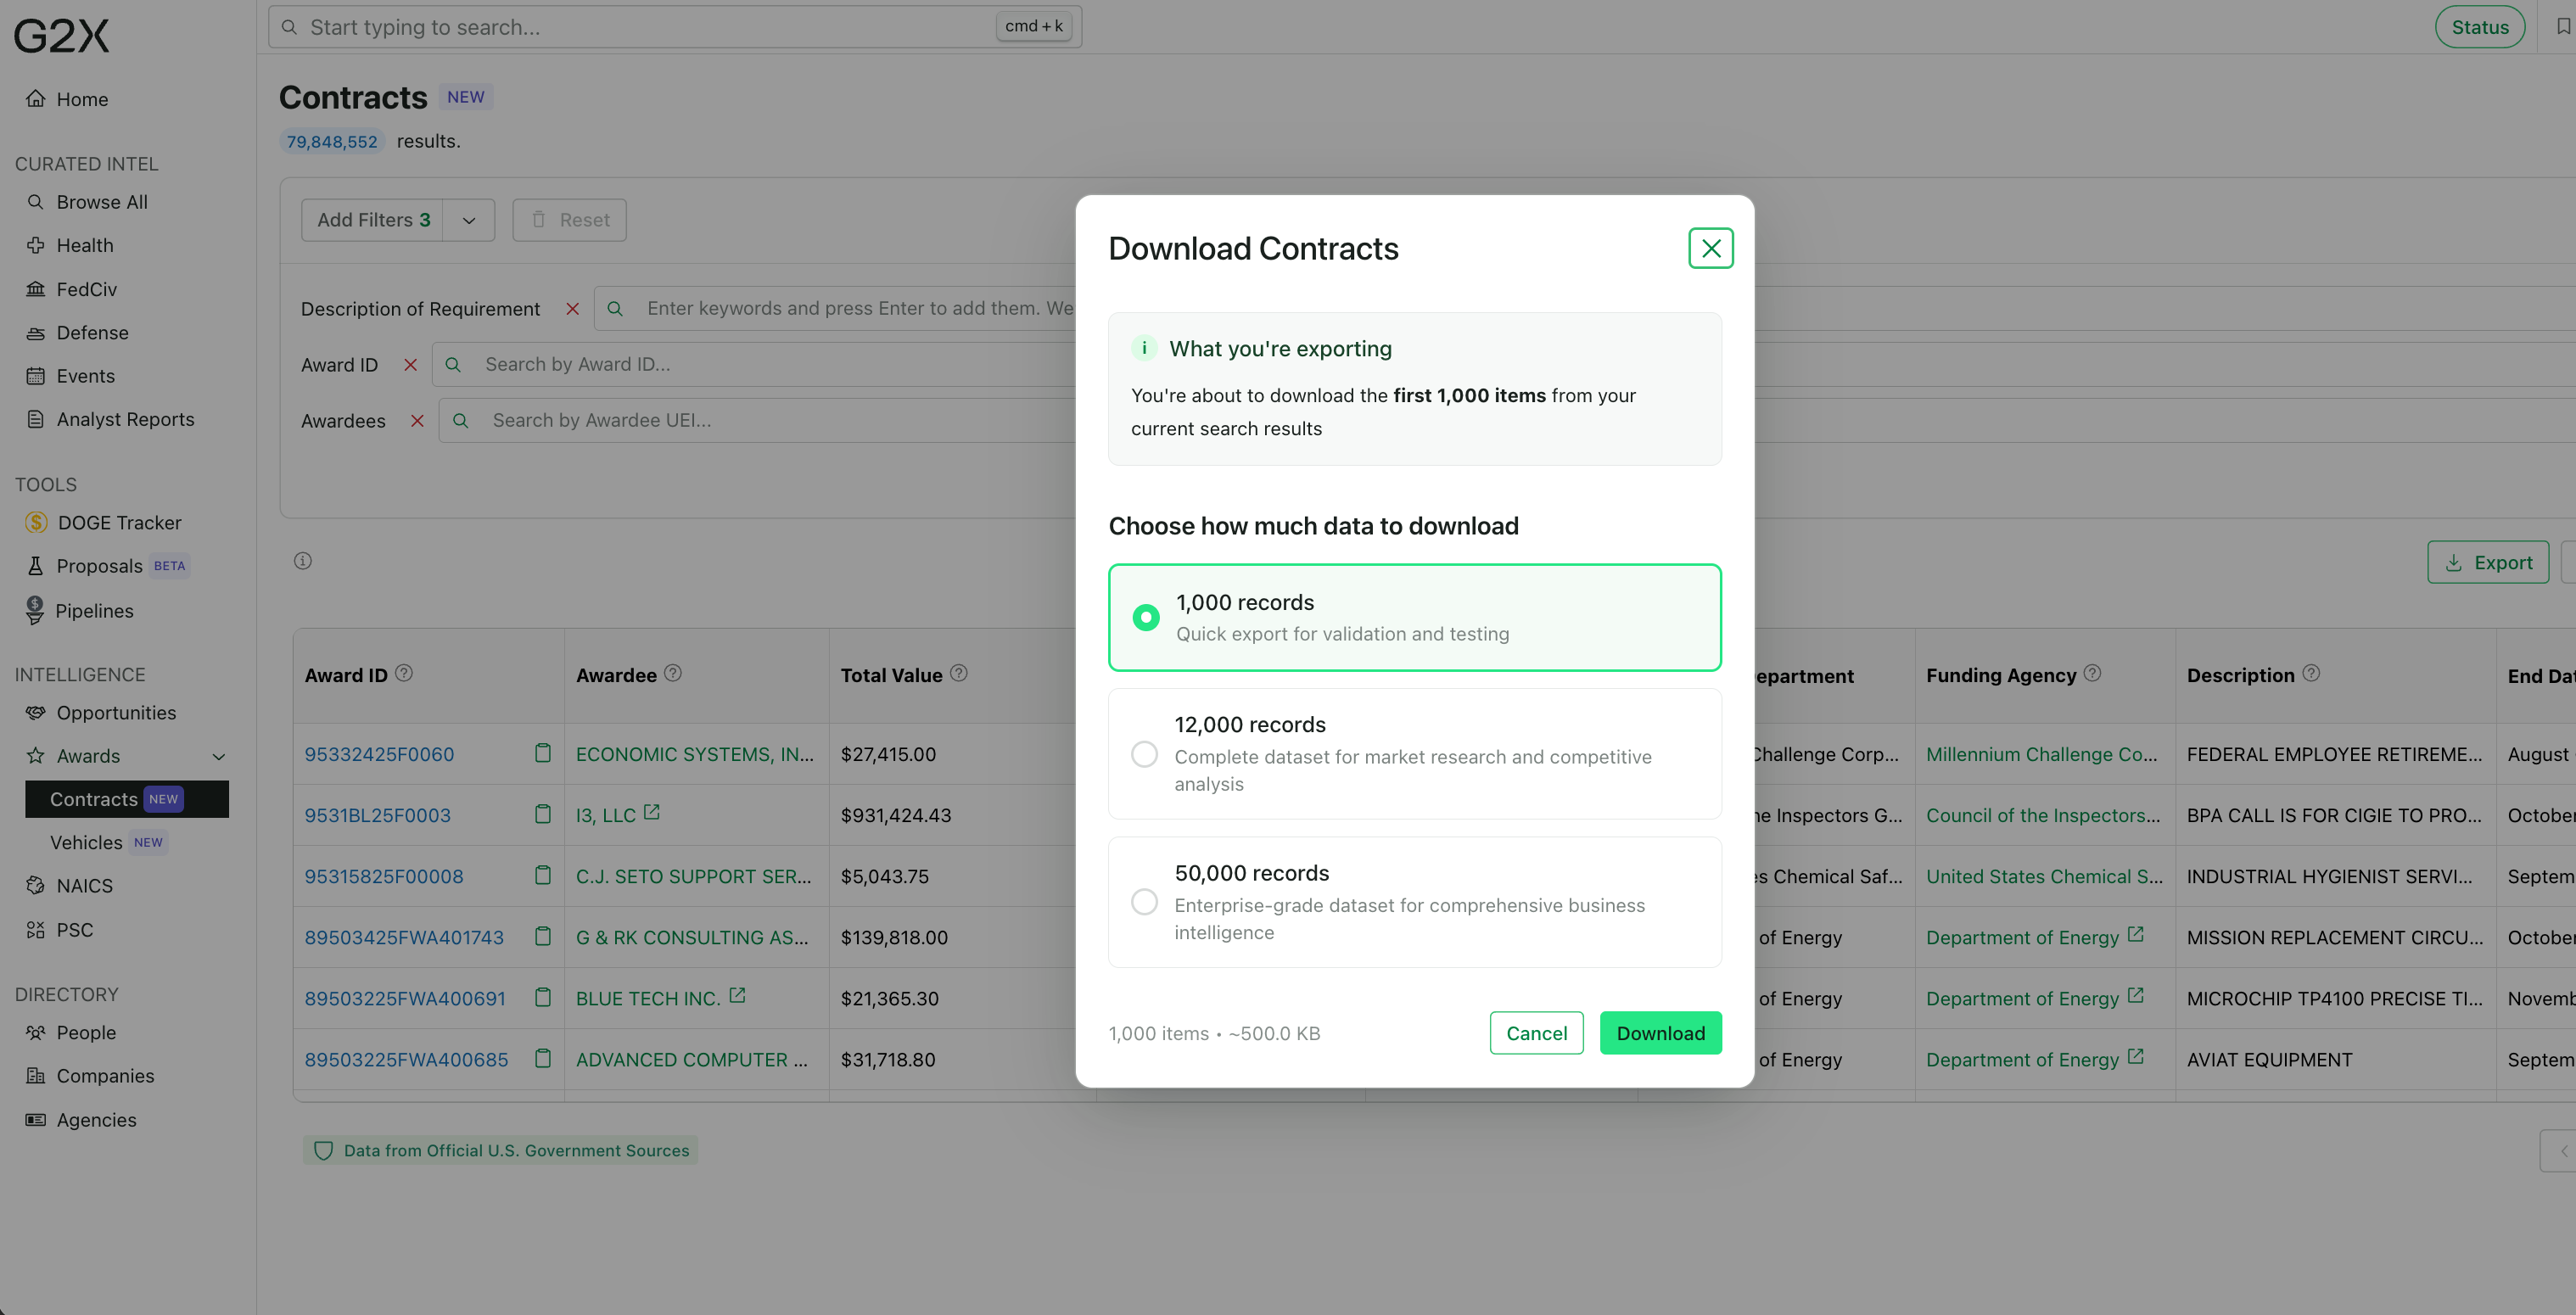The width and height of the screenshot is (2576, 1315).
Task: Click the main search field
Action: 650,26
